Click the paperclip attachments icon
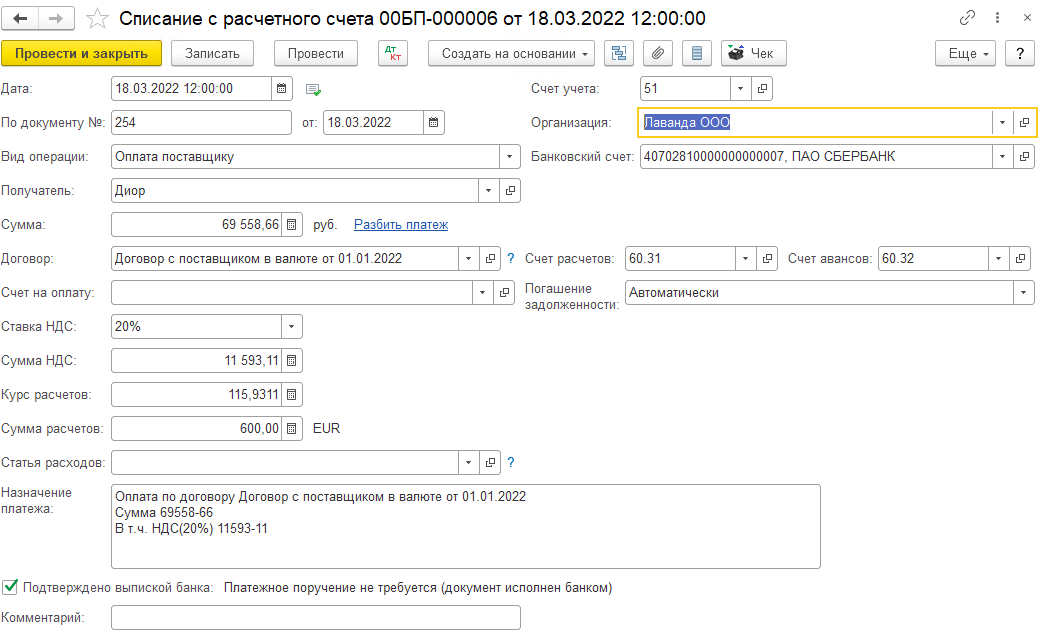The width and height of the screenshot is (1043, 641). pyautogui.click(x=657, y=54)
